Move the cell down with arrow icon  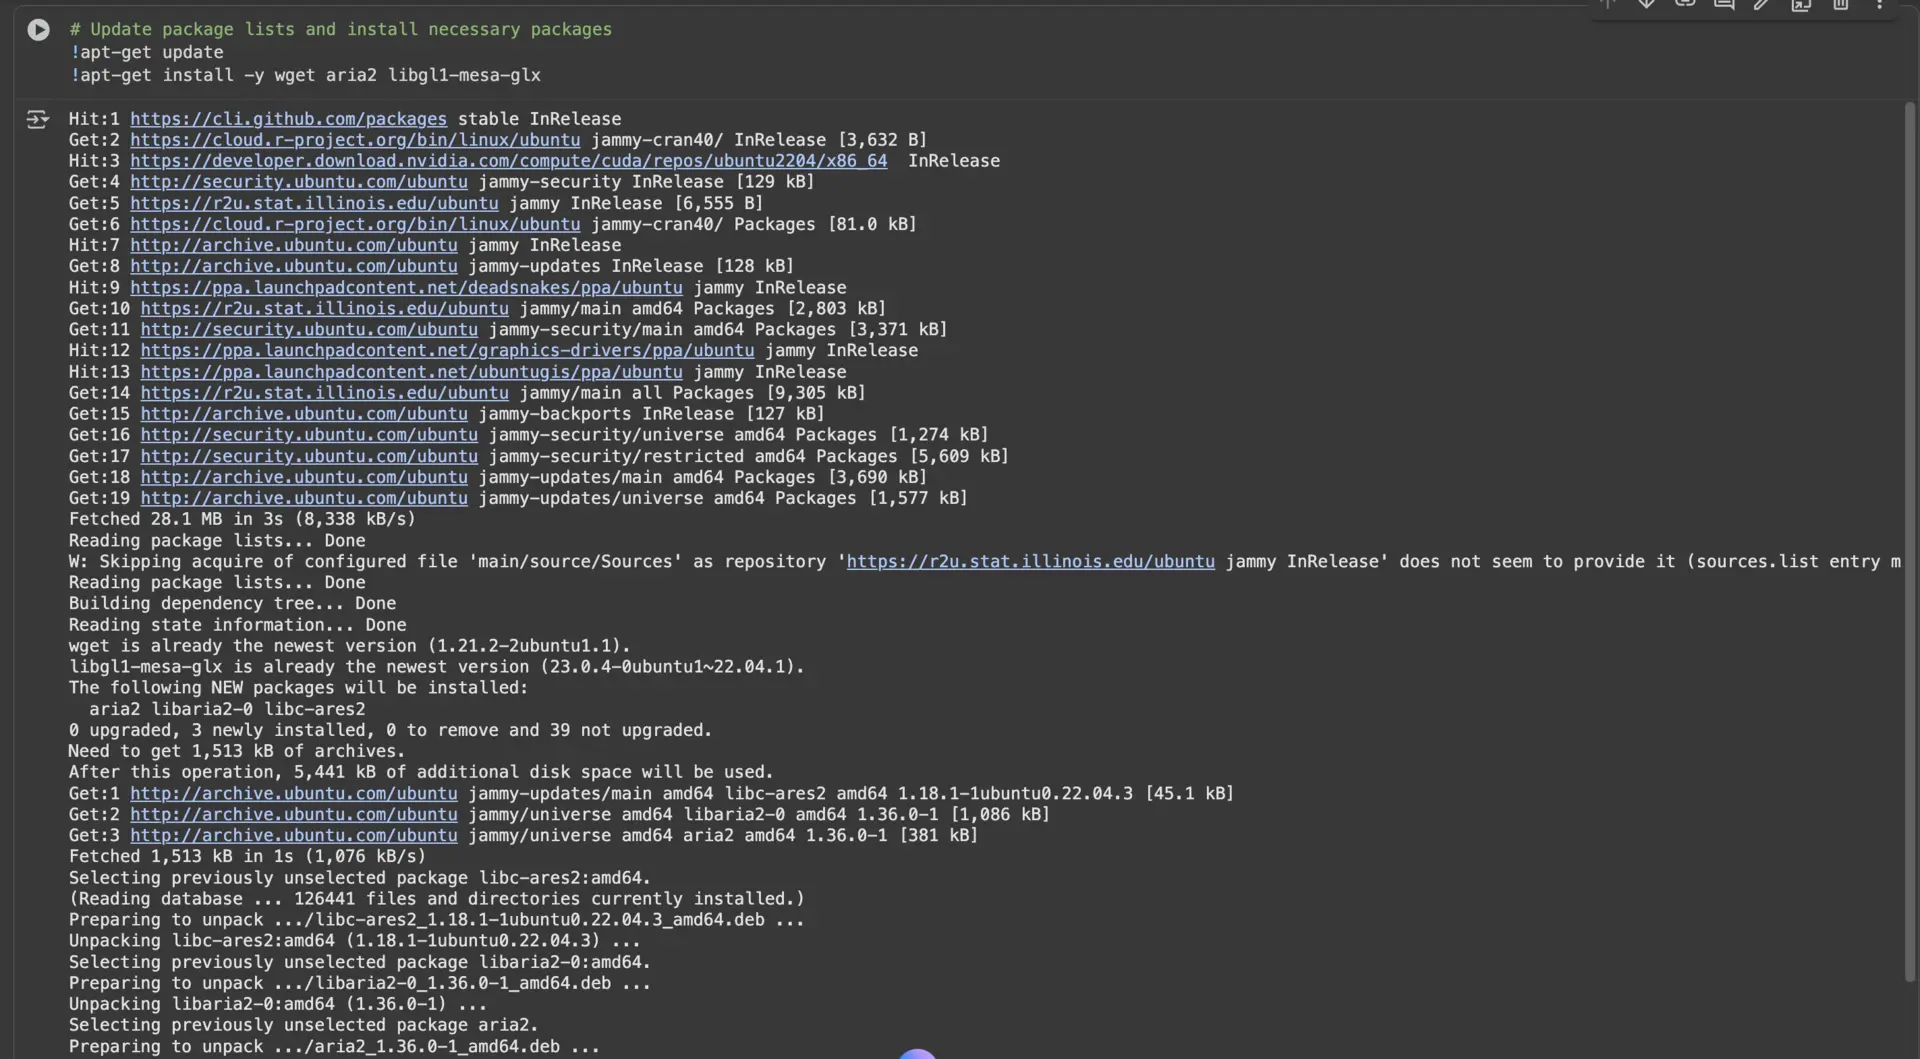coord(1646,4)
